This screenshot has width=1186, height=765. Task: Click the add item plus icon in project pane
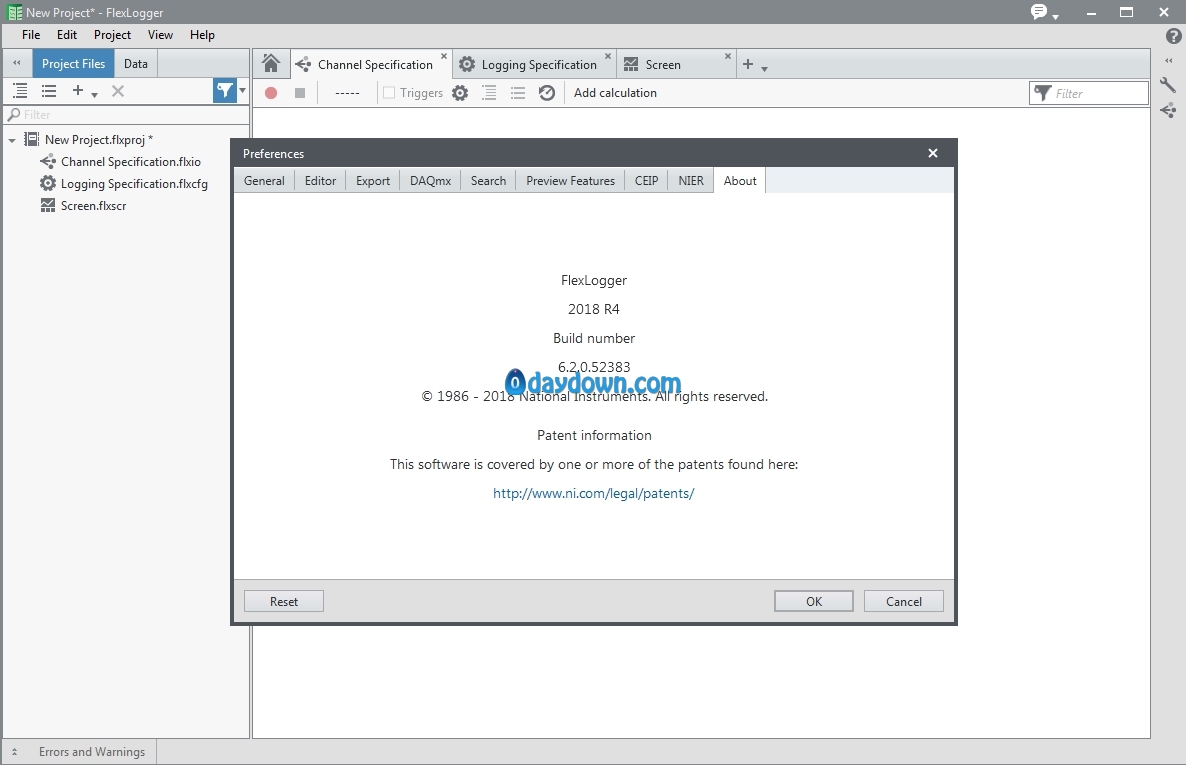tap(77, 90)
